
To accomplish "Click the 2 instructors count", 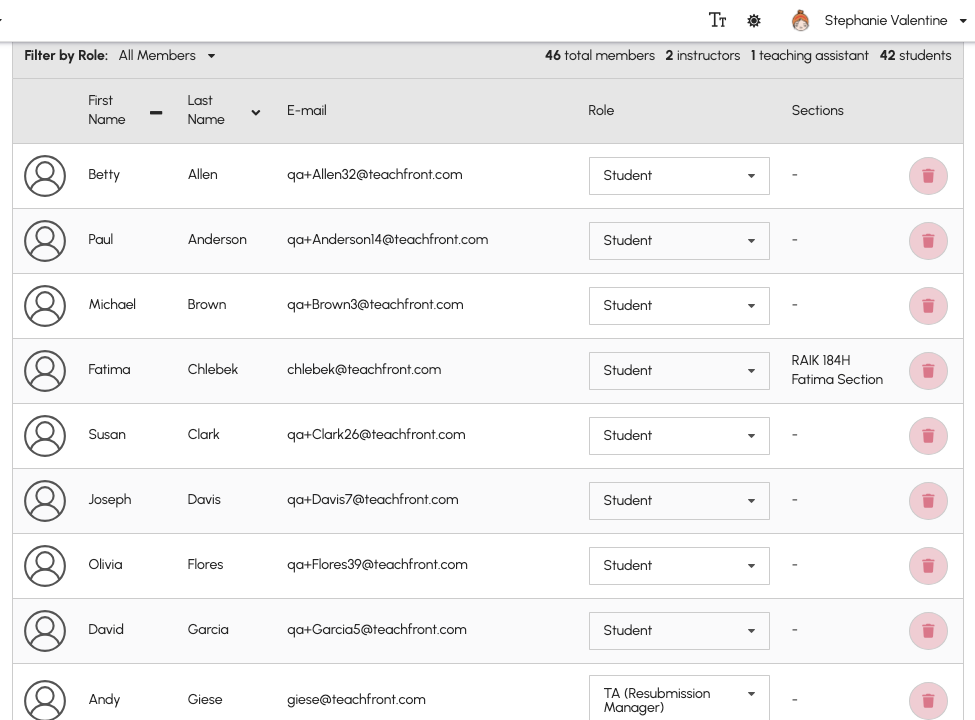I will tap(703, 55).
